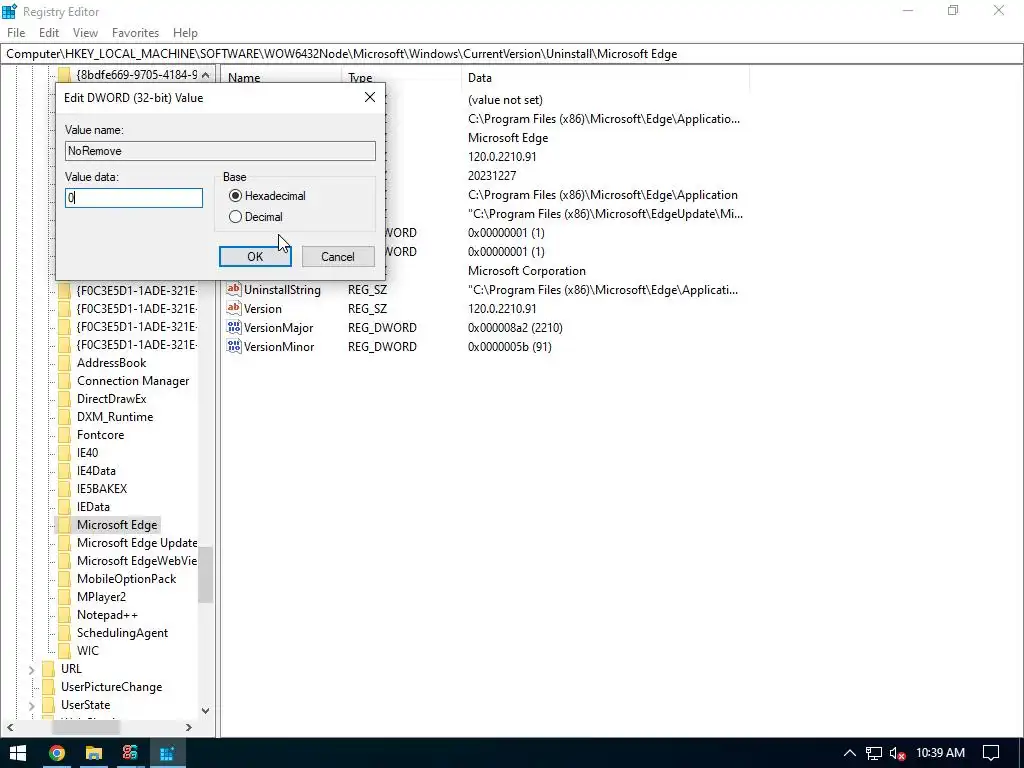1024x768 pixels.
Task: Click the Value data input field
Action: tap(134, 198)
